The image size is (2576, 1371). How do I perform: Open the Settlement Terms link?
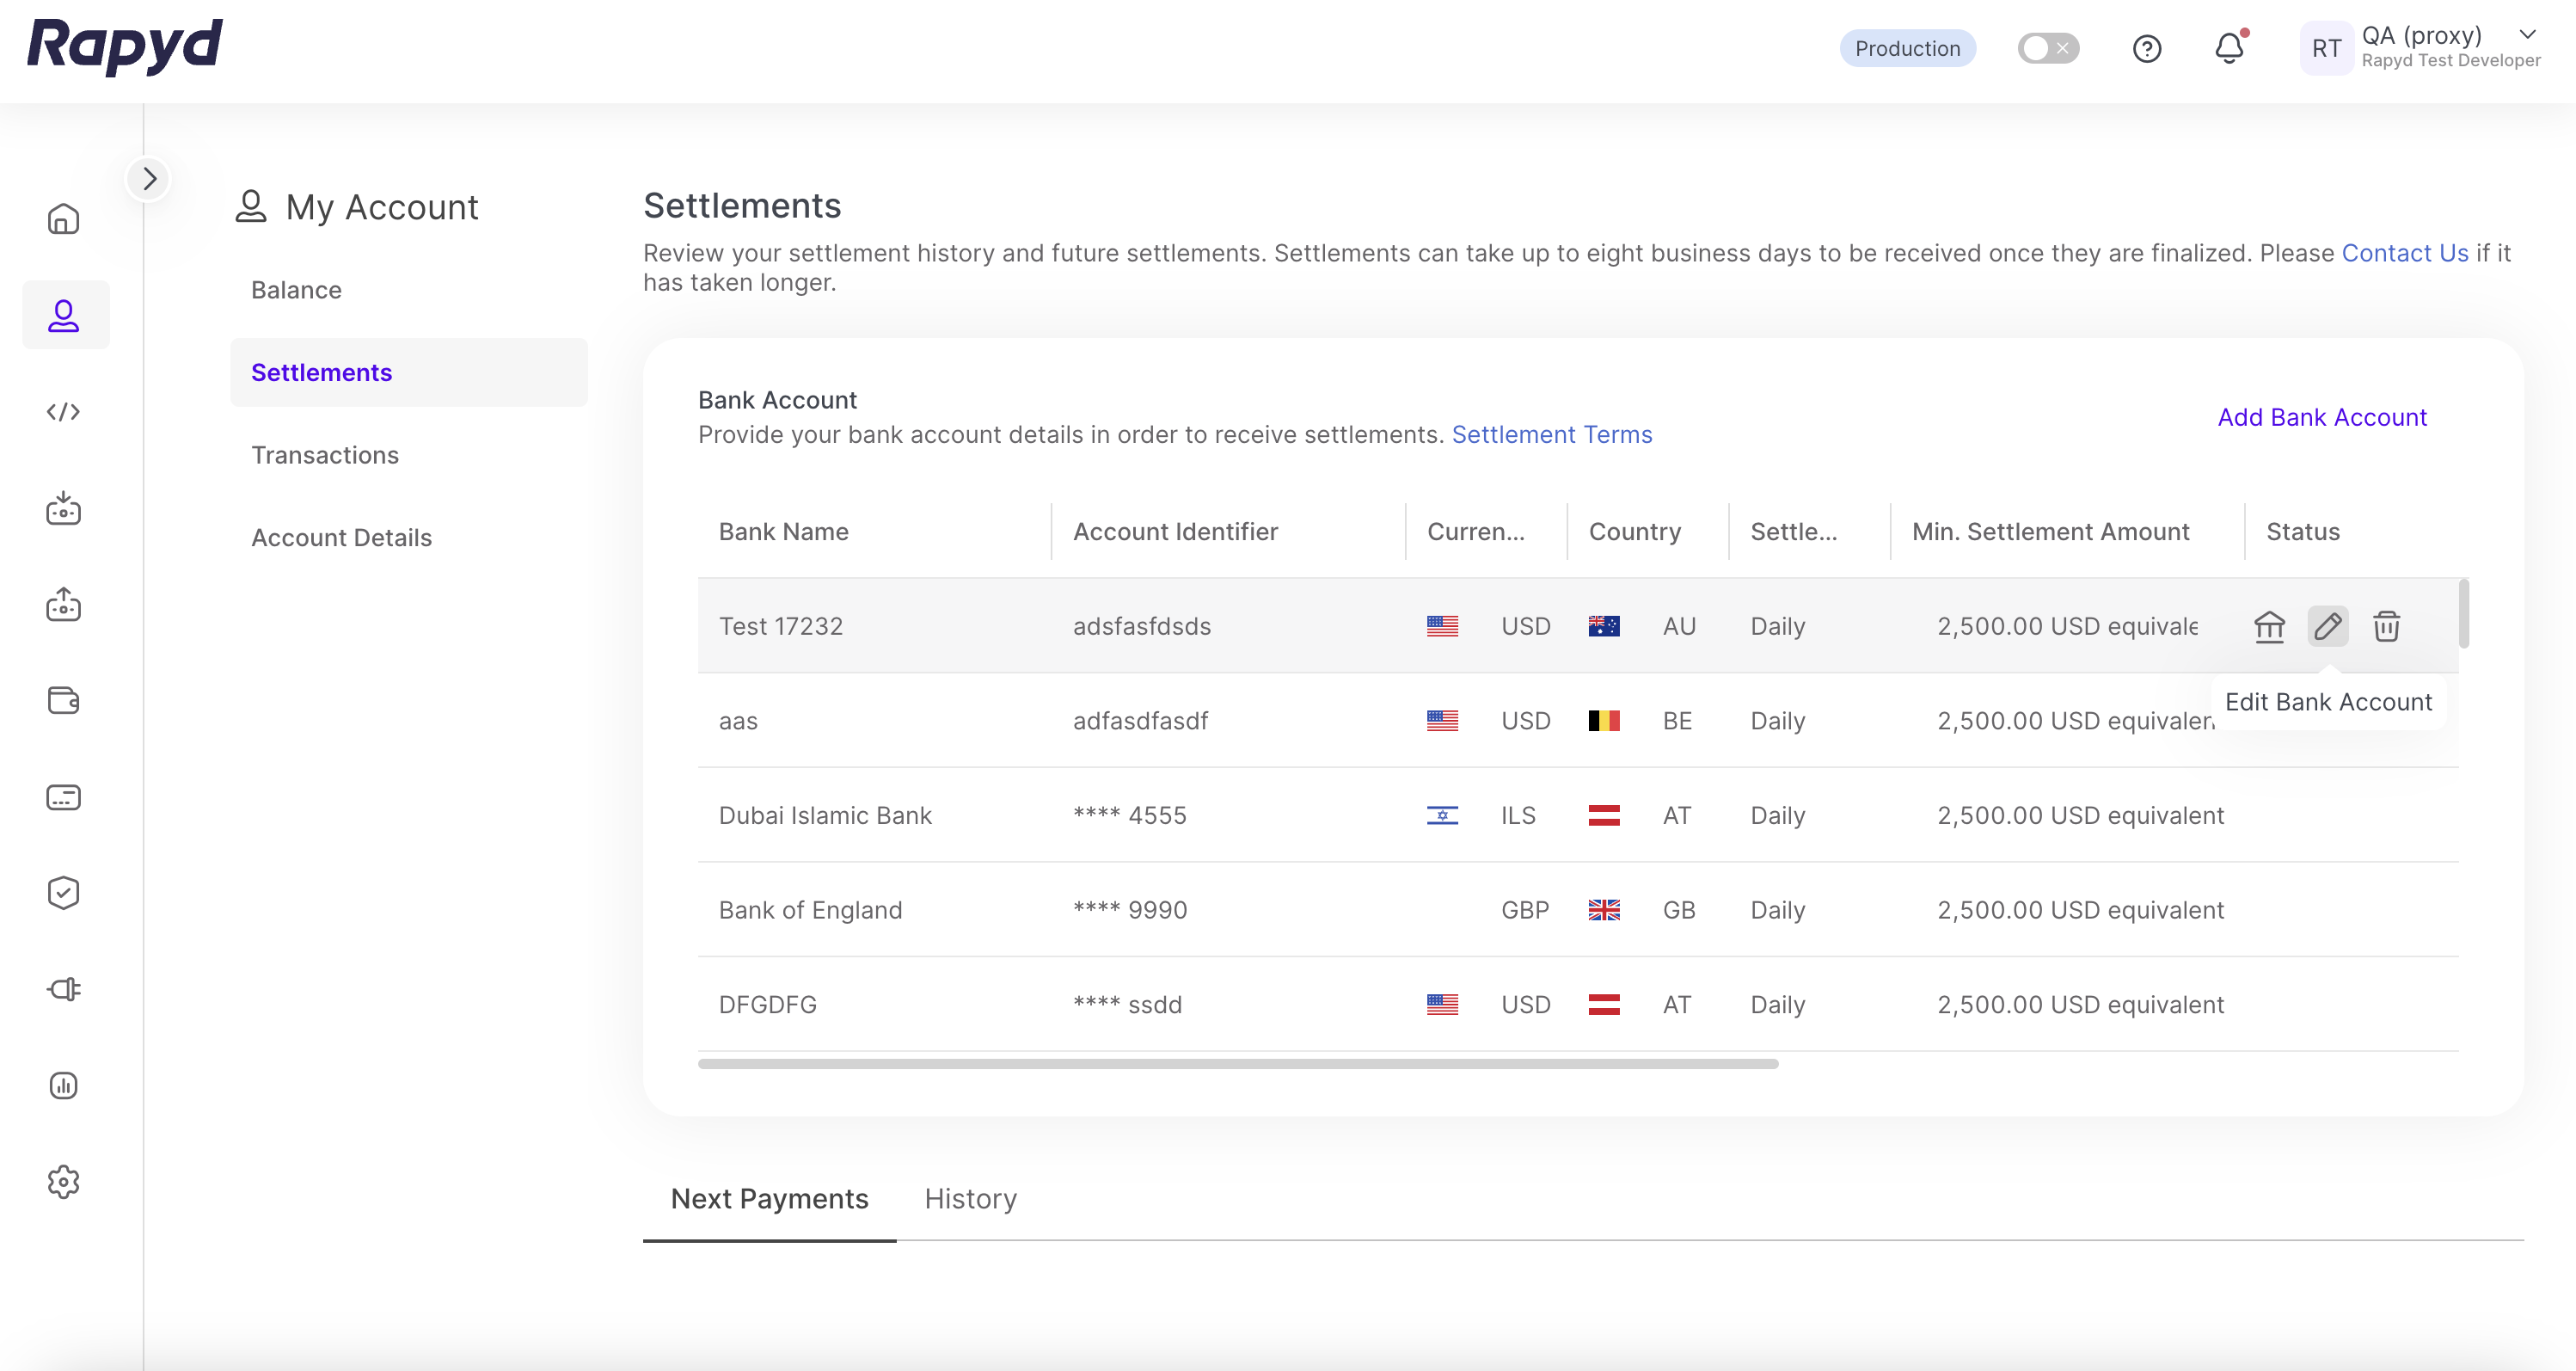[x=1552, y=434]
